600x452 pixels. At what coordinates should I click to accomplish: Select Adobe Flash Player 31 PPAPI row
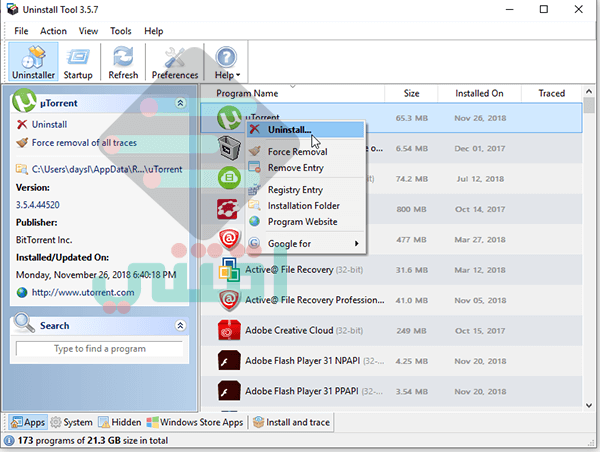coord(391,392)
